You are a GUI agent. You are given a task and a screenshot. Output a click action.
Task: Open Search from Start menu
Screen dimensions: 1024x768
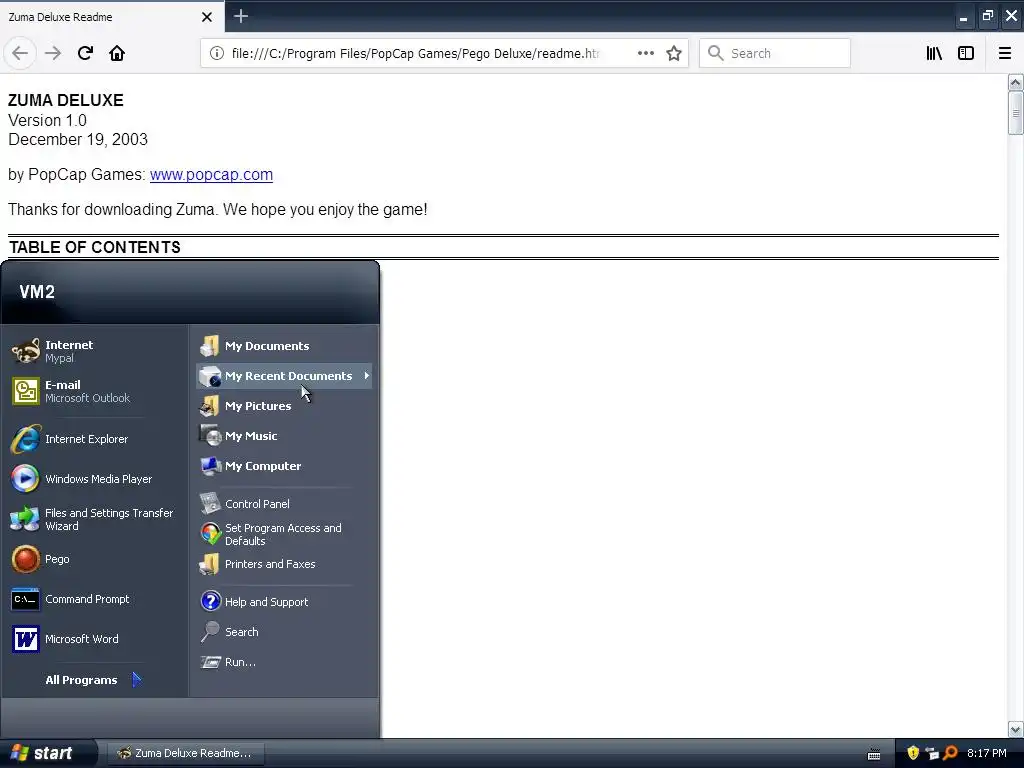tap(284, 632)
